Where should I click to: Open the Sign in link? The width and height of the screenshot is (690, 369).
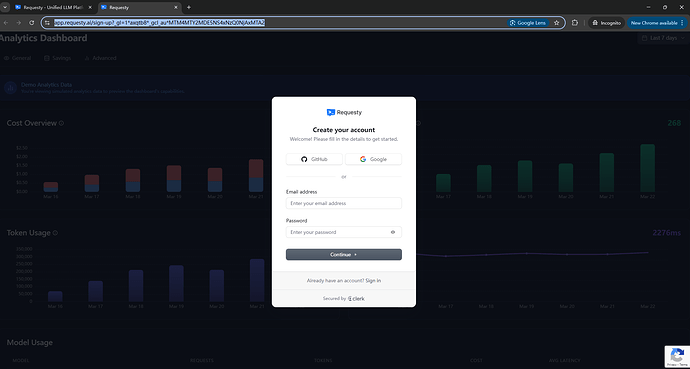pyautogui.click(x=373, y=281)
